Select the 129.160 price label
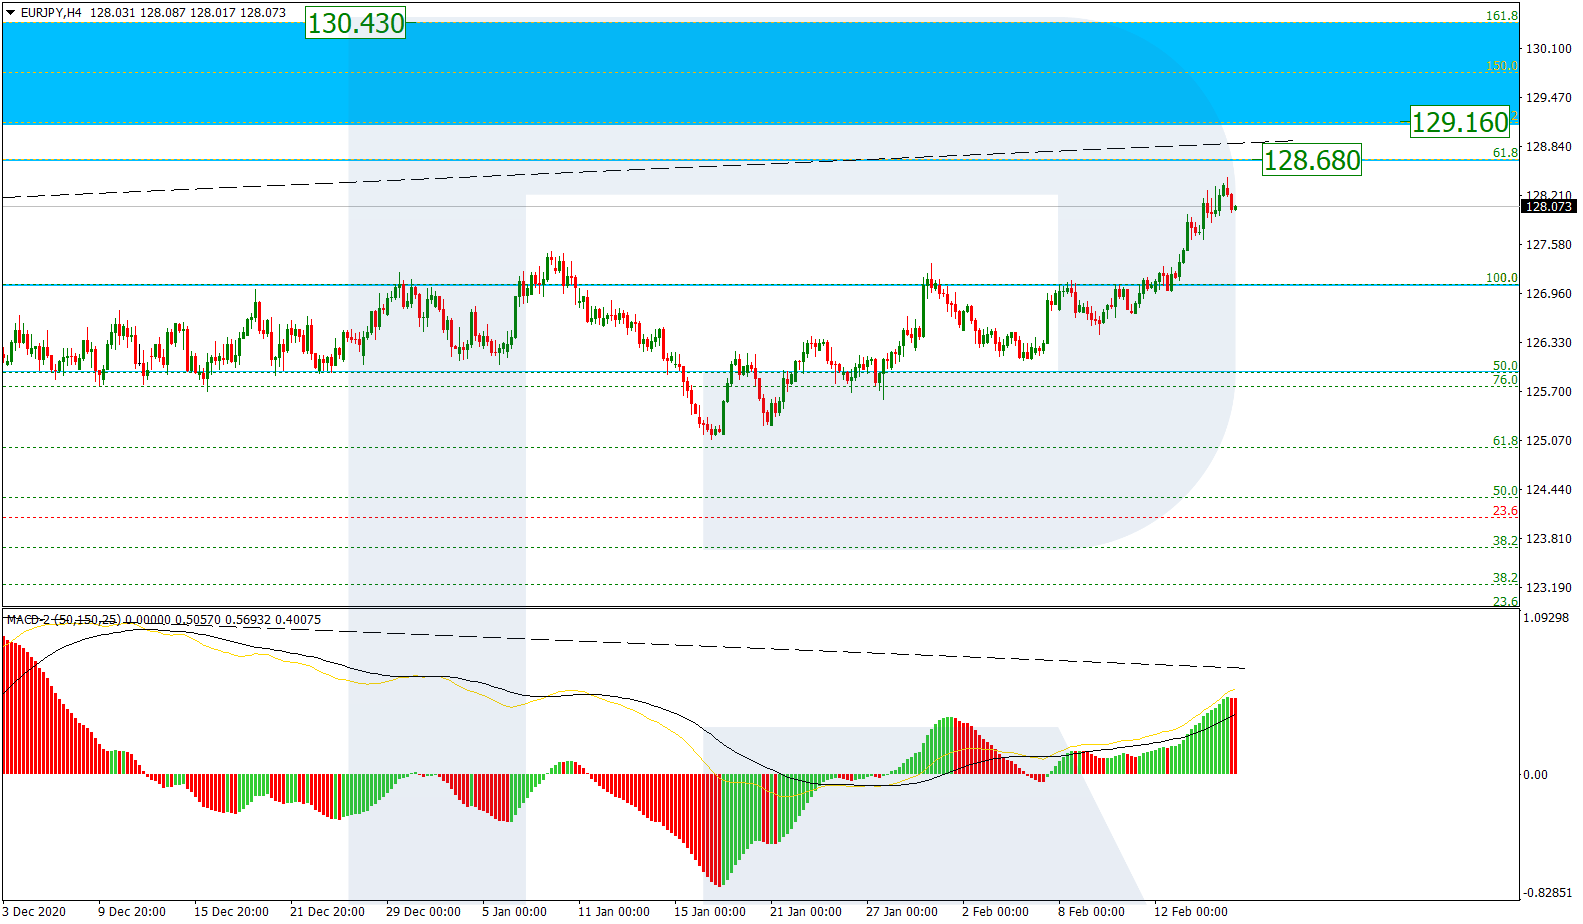 tap(1459, 122)
